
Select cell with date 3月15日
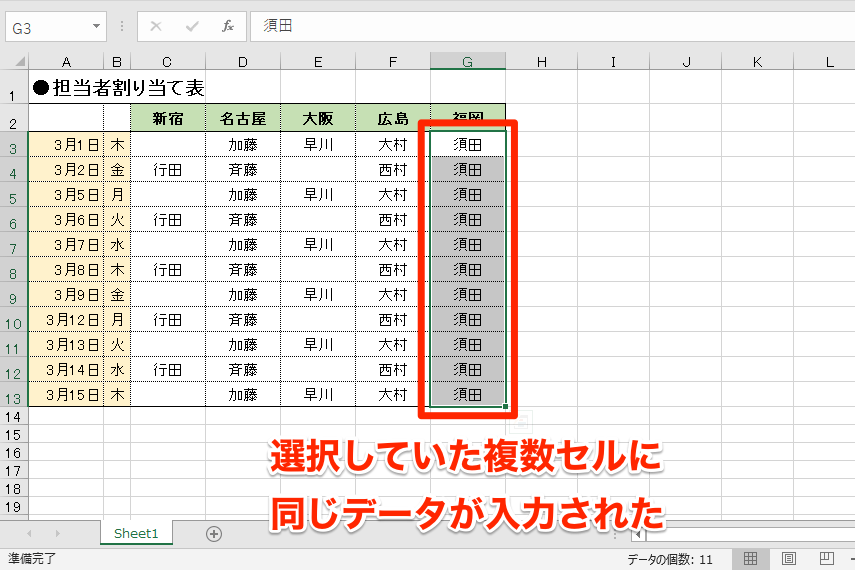(x=65, y=394)
